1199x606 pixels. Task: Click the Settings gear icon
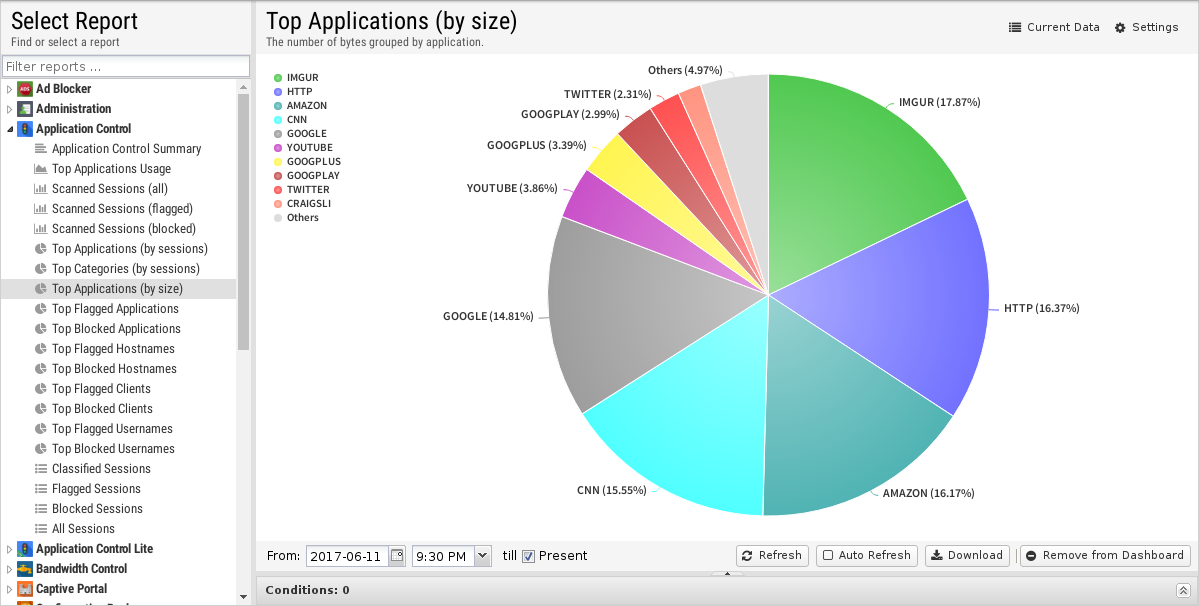pyautogui.click(x=1120, y=28)
